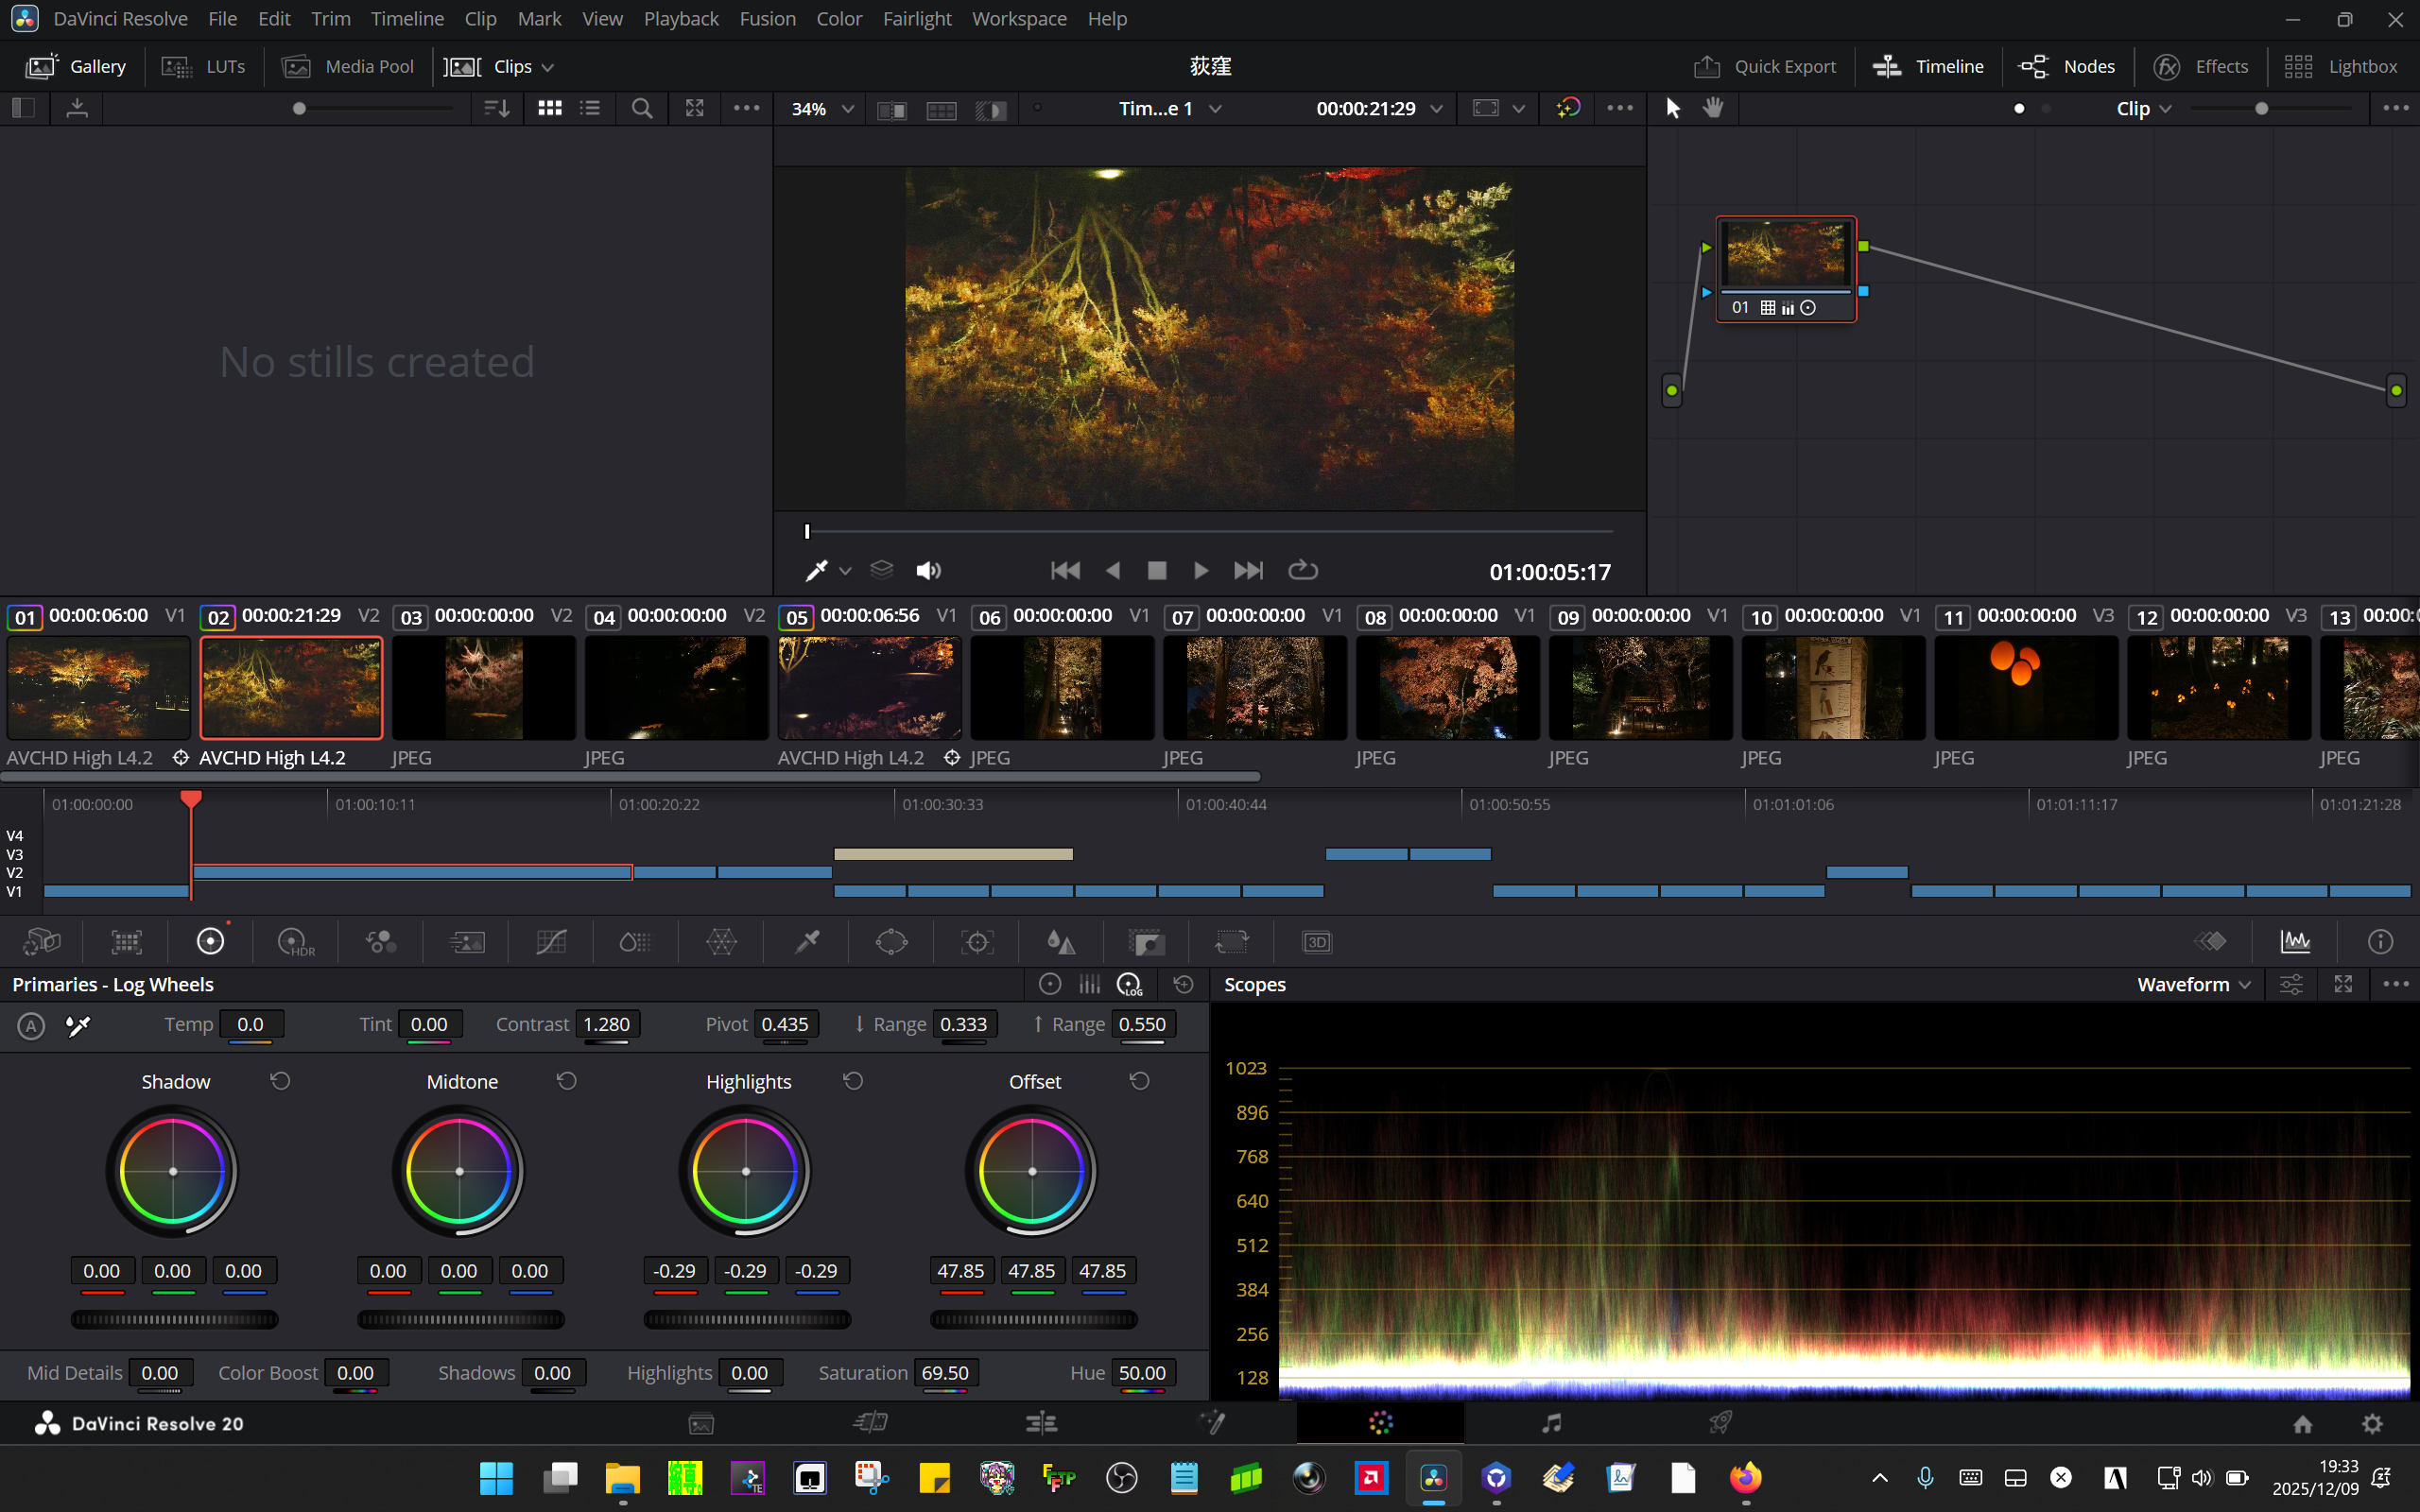Screen dimensions: 2420x1512
Task: Select clip 05 thumbnail
Action: (869, 688)
